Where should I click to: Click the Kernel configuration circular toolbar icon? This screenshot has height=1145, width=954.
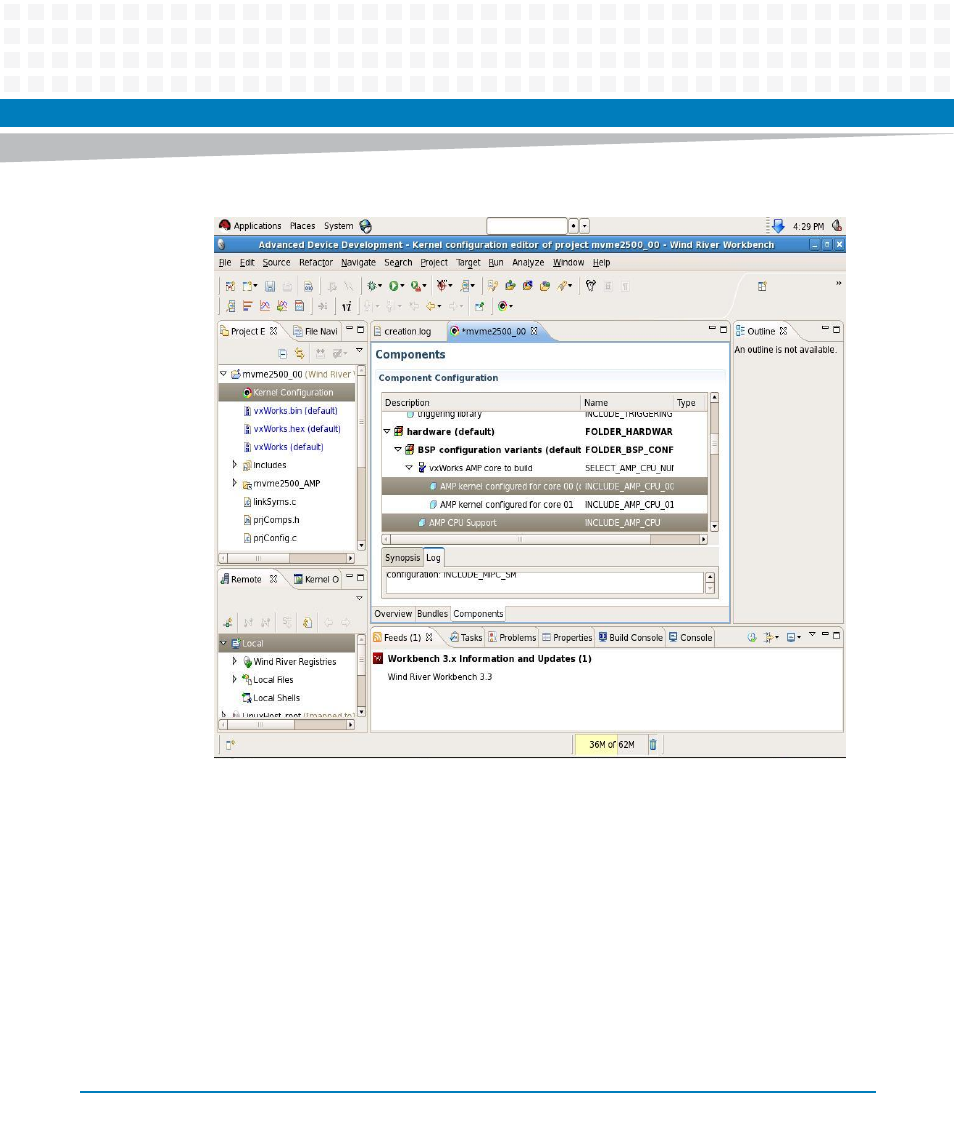click(x=502, y=307)
